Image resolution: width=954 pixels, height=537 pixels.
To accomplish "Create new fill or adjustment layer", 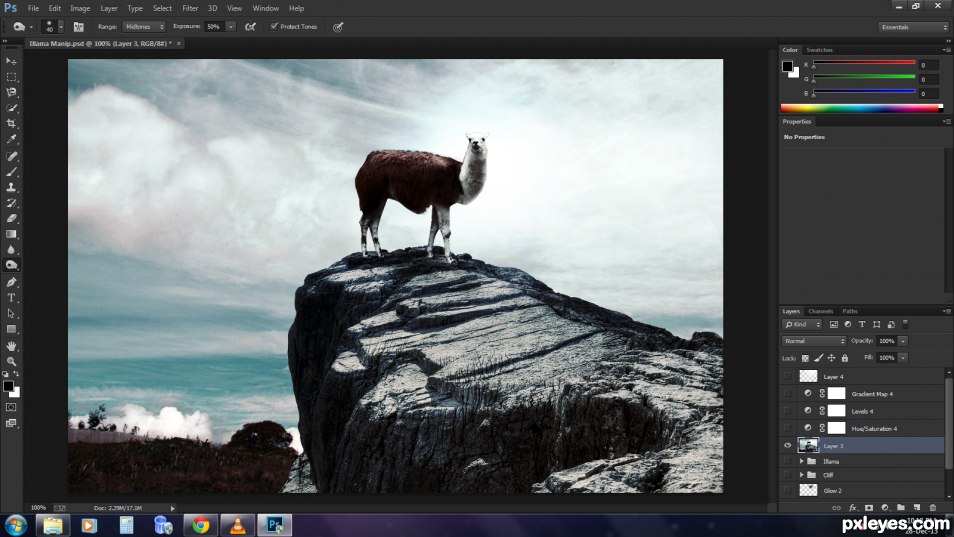I will 885,508.
